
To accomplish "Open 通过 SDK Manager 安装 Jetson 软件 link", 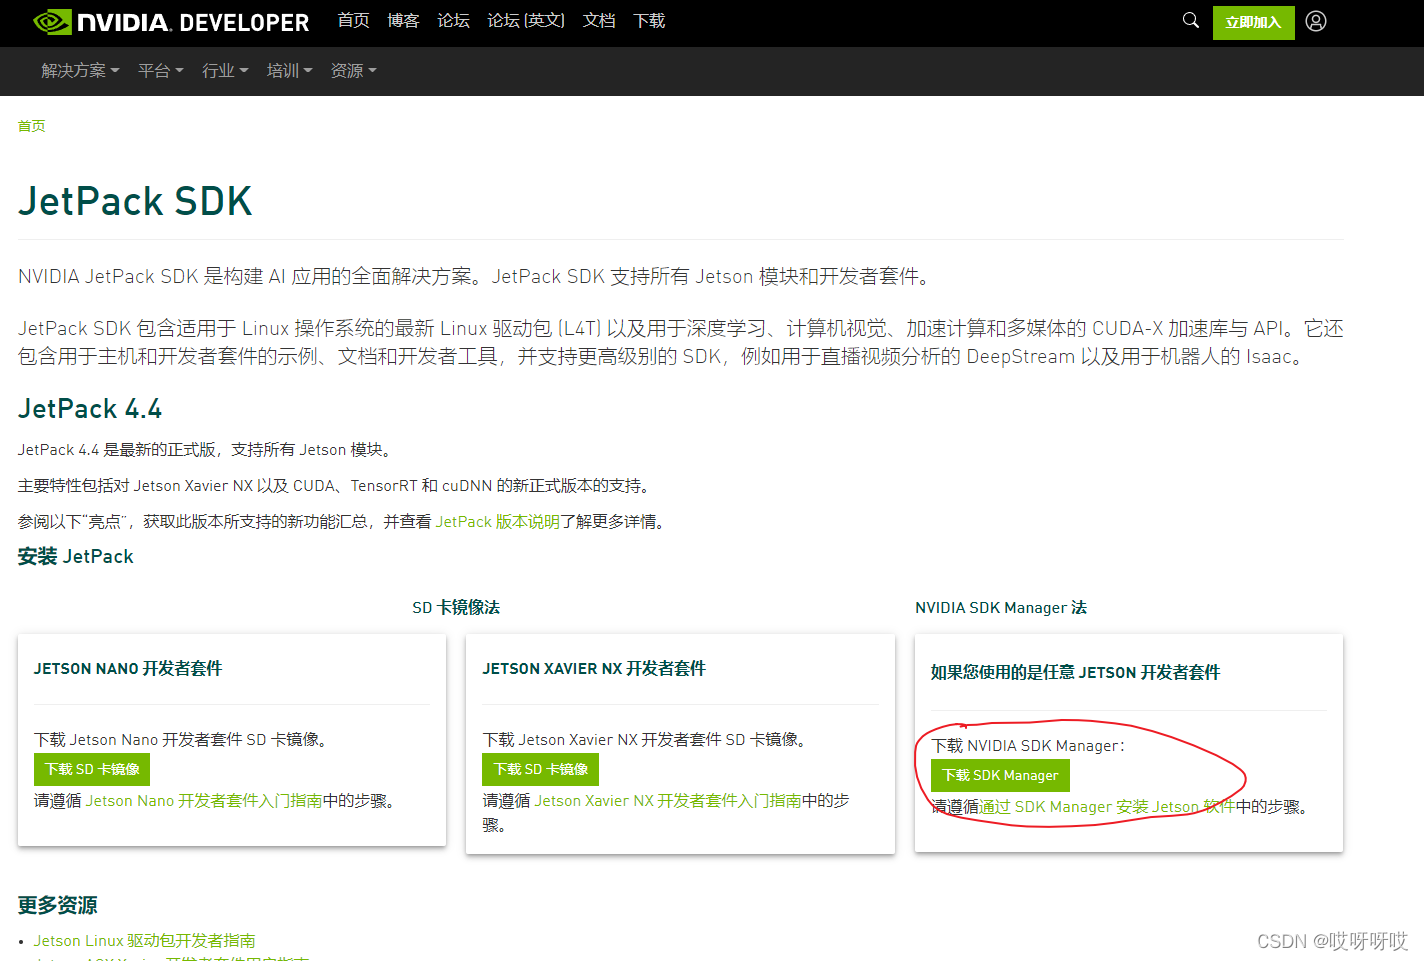I will (x=1107, y=807).
